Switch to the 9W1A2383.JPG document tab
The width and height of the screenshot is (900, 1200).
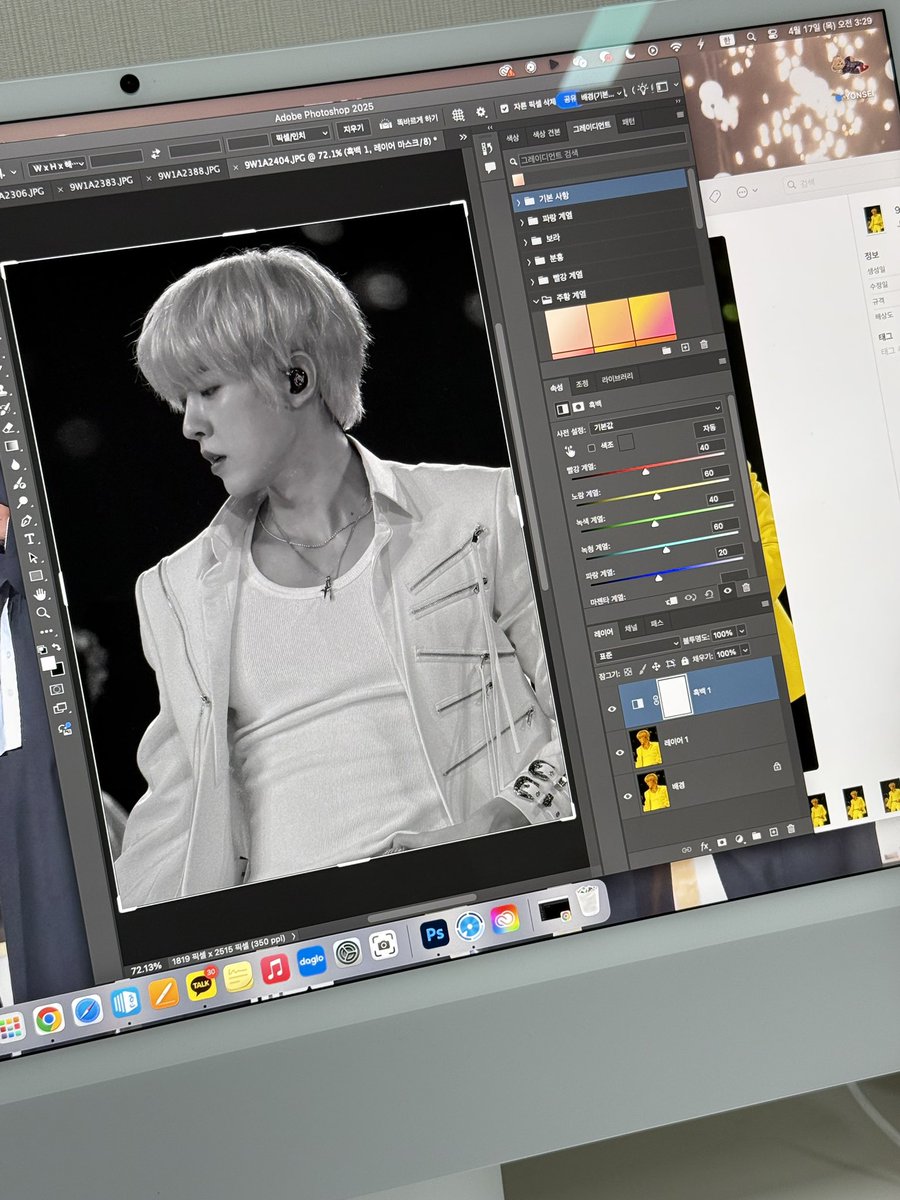click(x=101, y=182)
